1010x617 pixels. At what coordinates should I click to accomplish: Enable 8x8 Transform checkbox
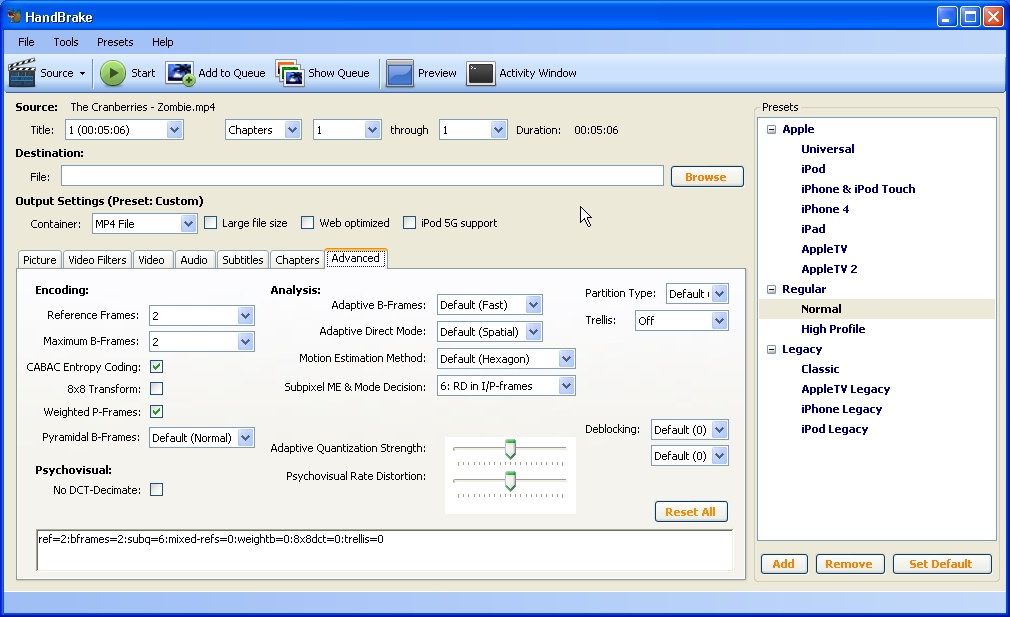pyautogui.click(x=157, y=388)
